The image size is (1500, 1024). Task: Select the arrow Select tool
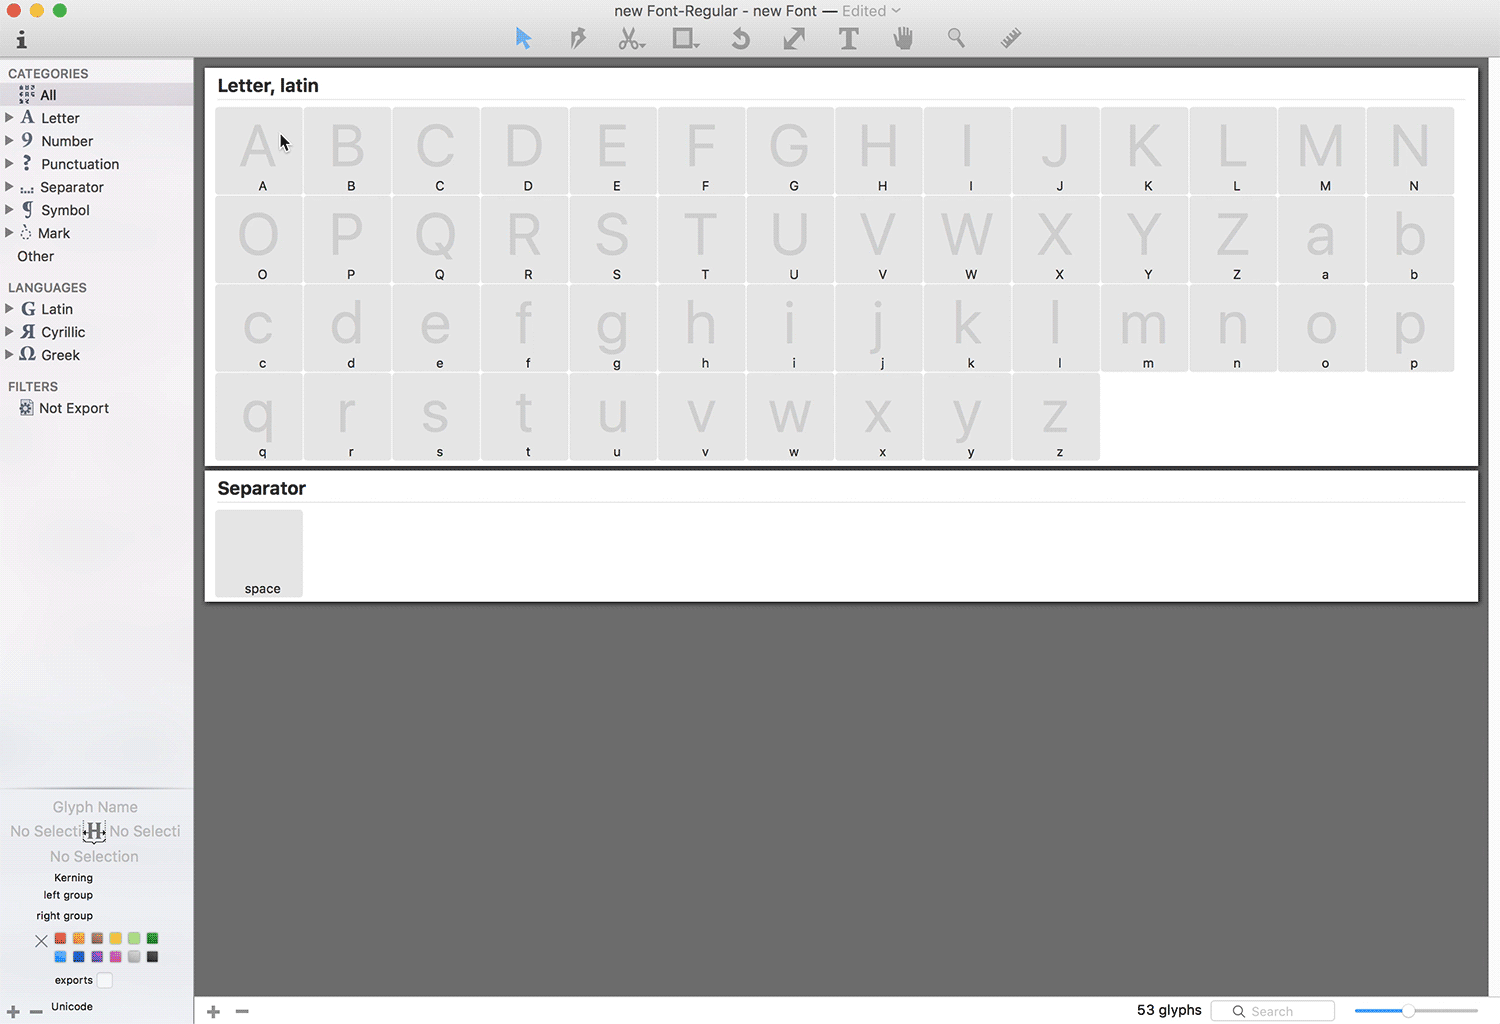coord(523,39)
